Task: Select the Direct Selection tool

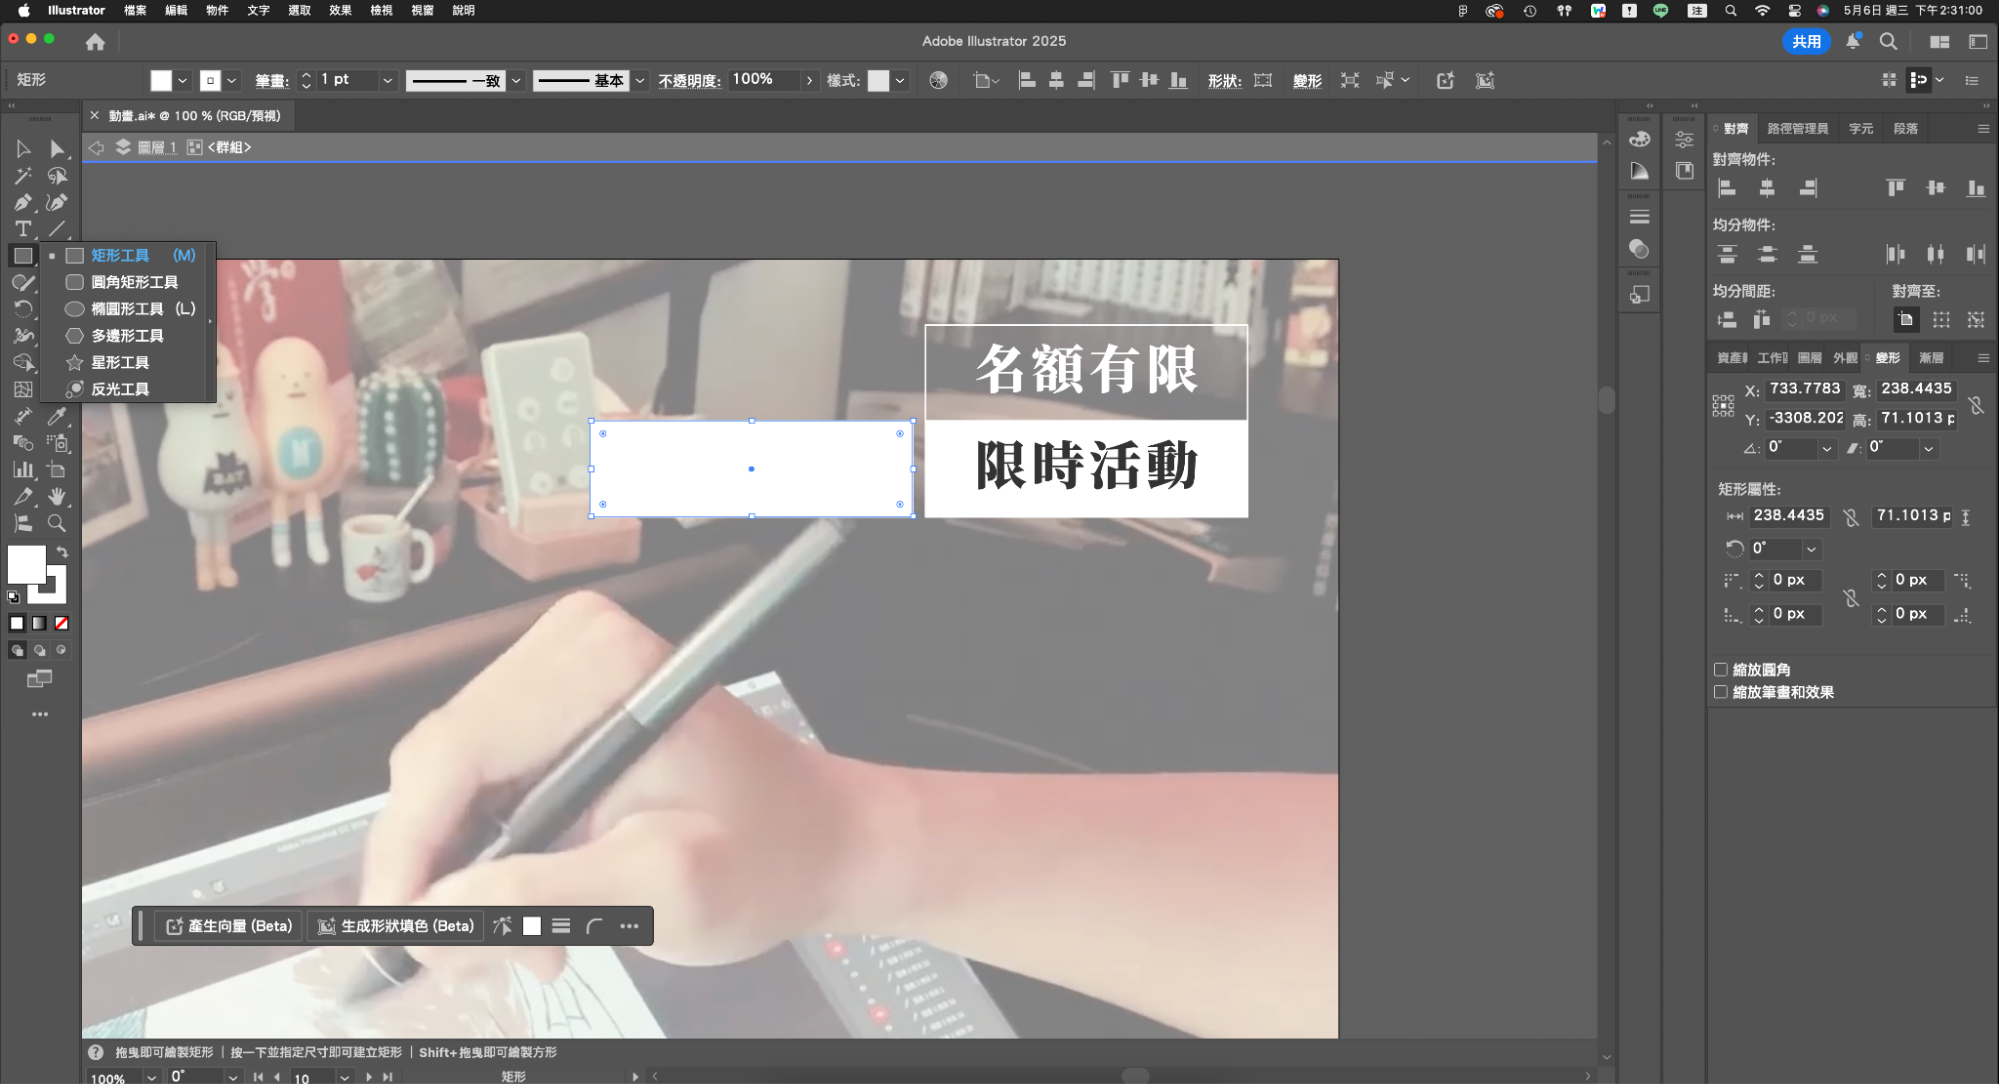Action: pos(57,149)
